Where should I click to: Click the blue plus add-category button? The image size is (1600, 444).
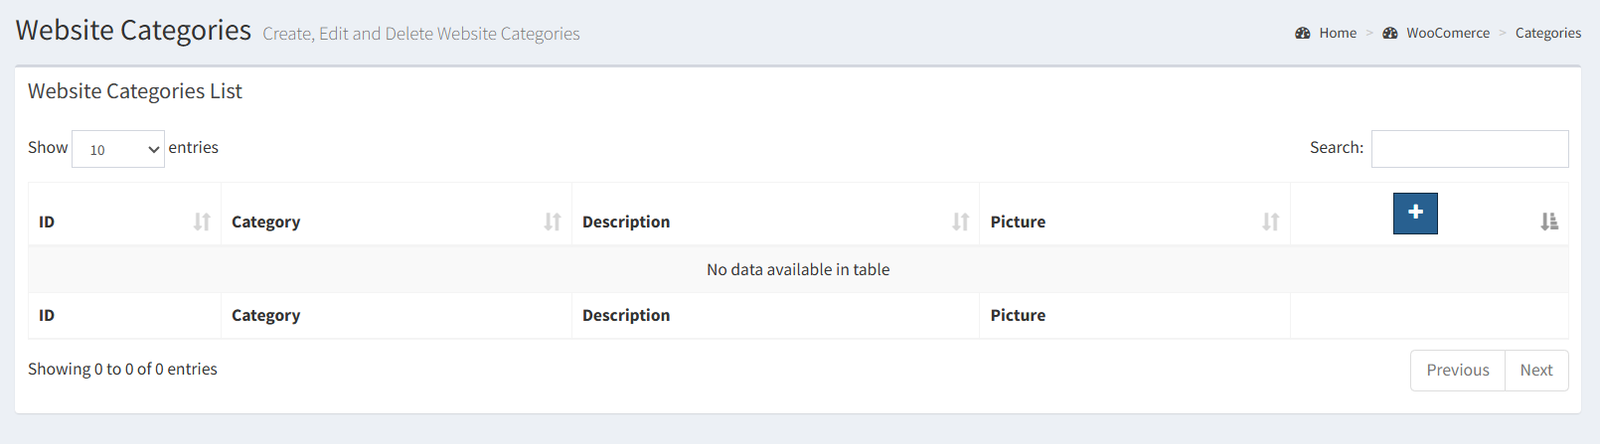pos(1415,213)
